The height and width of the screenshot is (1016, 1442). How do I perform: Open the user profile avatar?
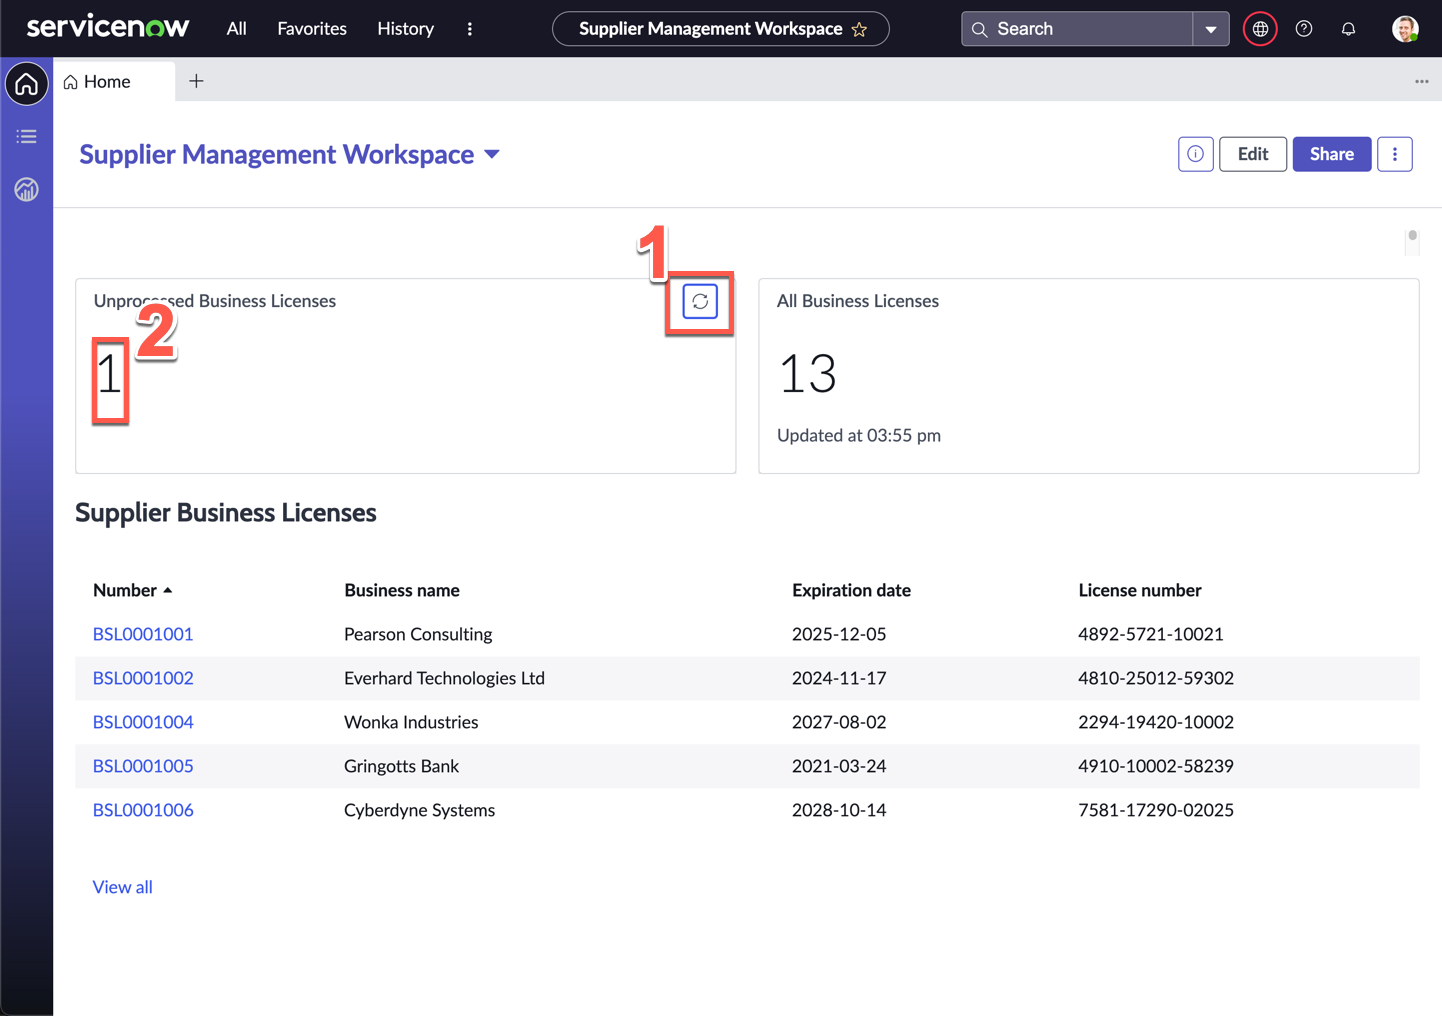1404,29
